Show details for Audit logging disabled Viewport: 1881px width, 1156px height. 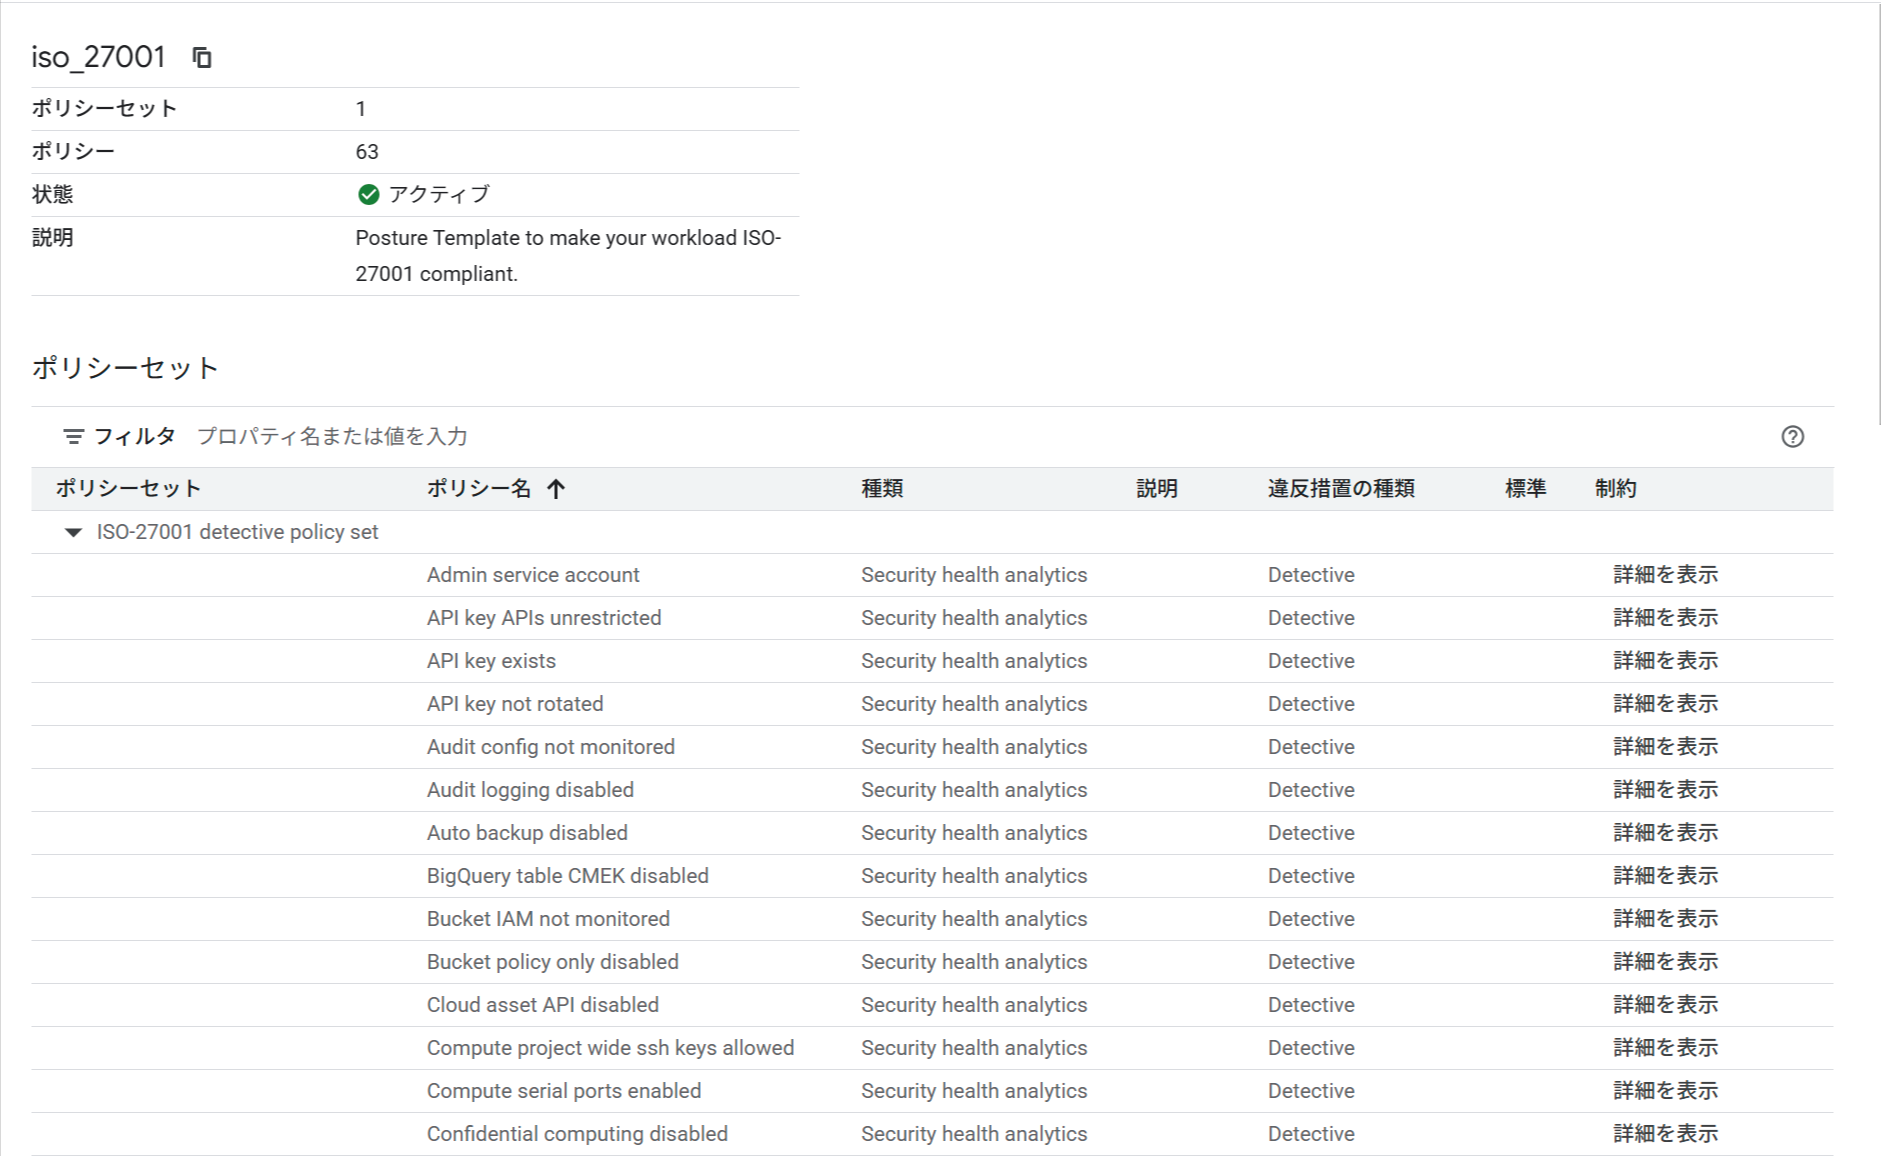point(1665,790)
